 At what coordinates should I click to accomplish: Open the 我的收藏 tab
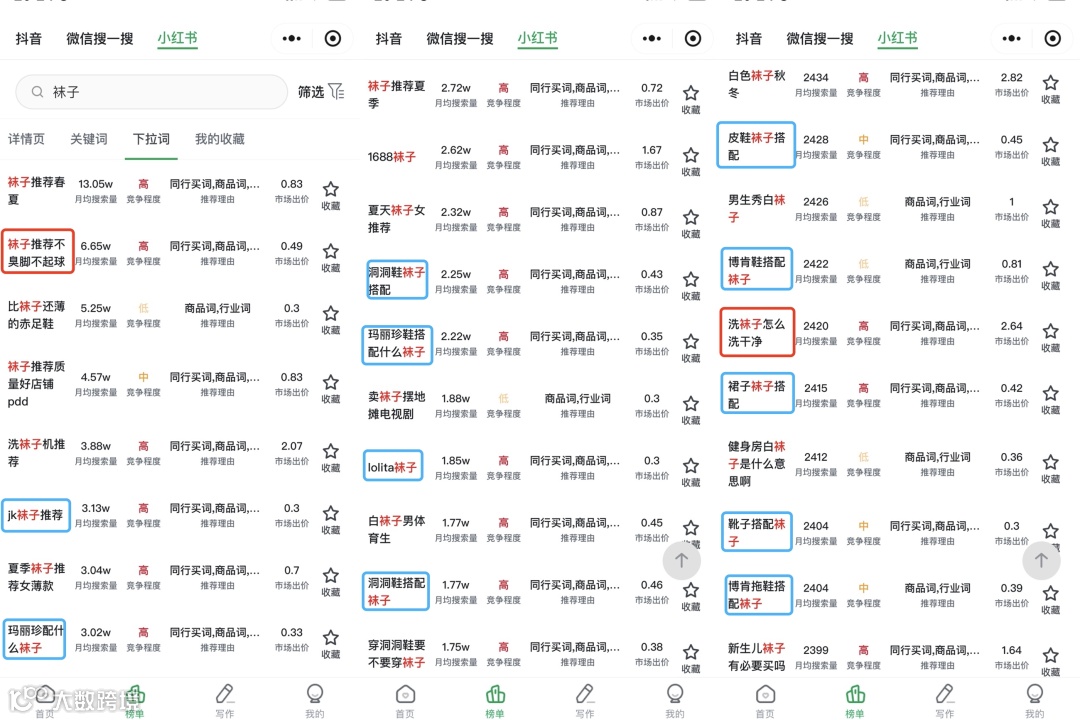220,139
